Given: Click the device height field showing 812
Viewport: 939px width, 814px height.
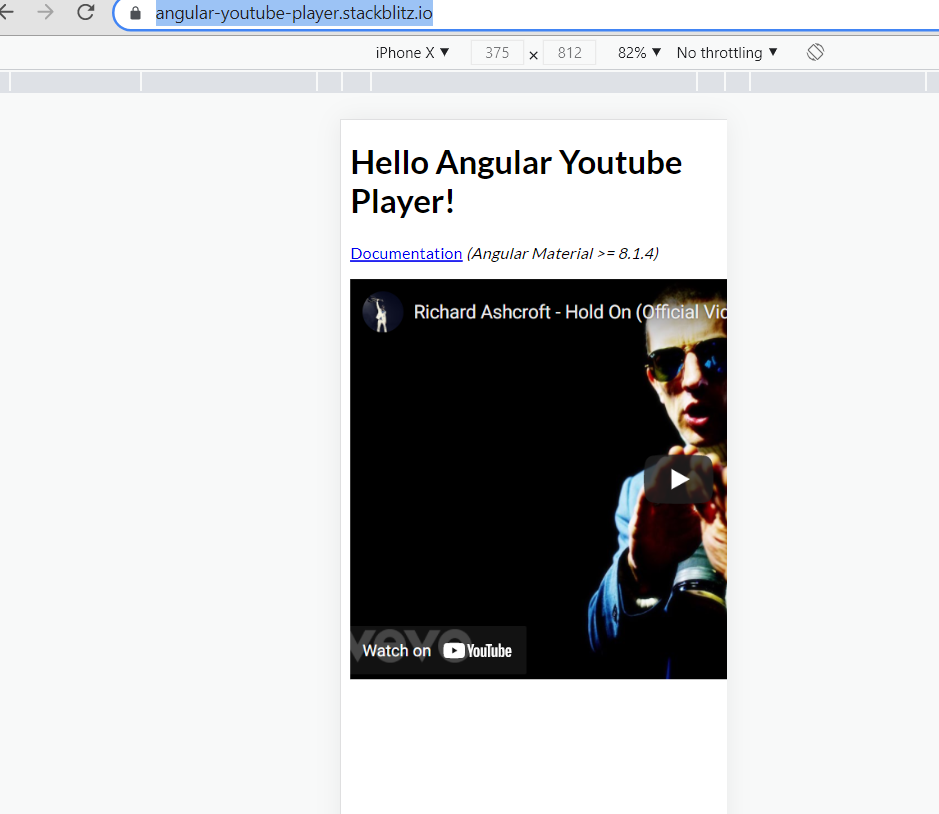Looking at the screenshot, I should coord(568,52).
